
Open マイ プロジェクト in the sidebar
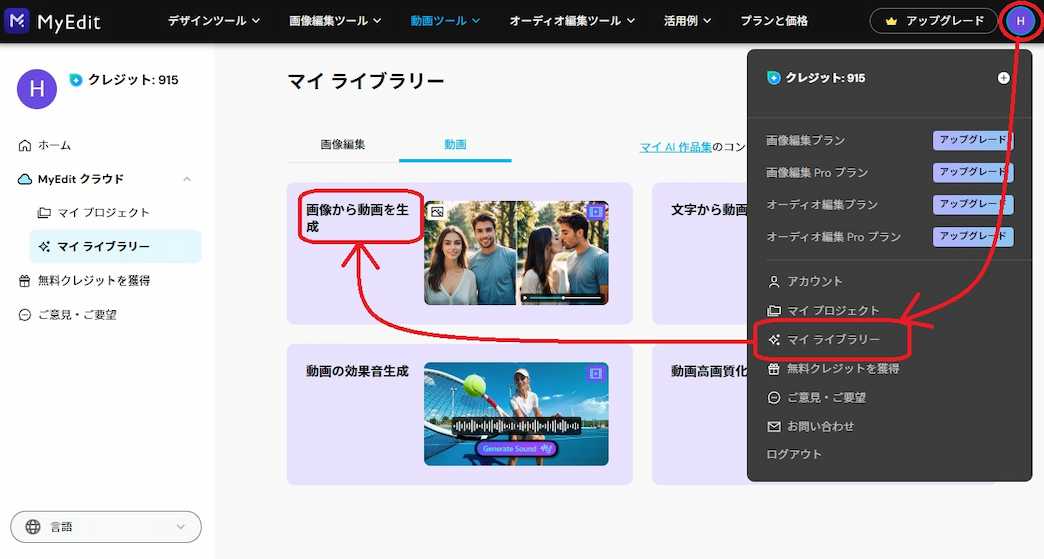coord(103,213)
